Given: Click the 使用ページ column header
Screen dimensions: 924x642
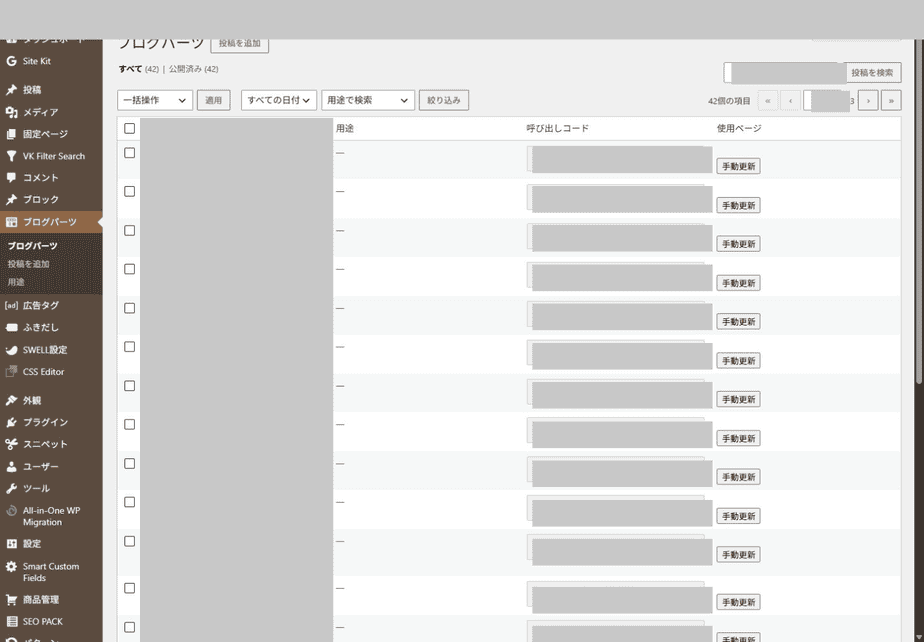Looking at the screenshot, I should pyautogui.click(x=739, y=129).
